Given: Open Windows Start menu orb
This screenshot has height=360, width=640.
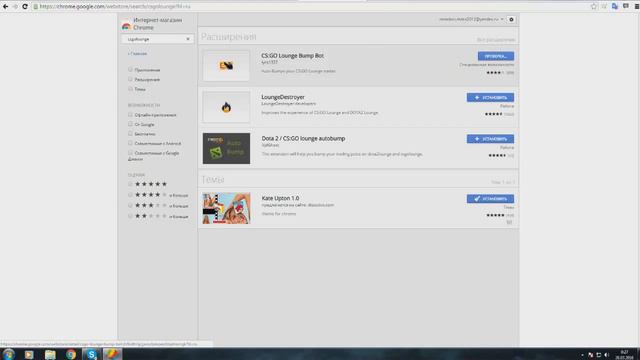Looking at the screenshot, I should (9, 354).
